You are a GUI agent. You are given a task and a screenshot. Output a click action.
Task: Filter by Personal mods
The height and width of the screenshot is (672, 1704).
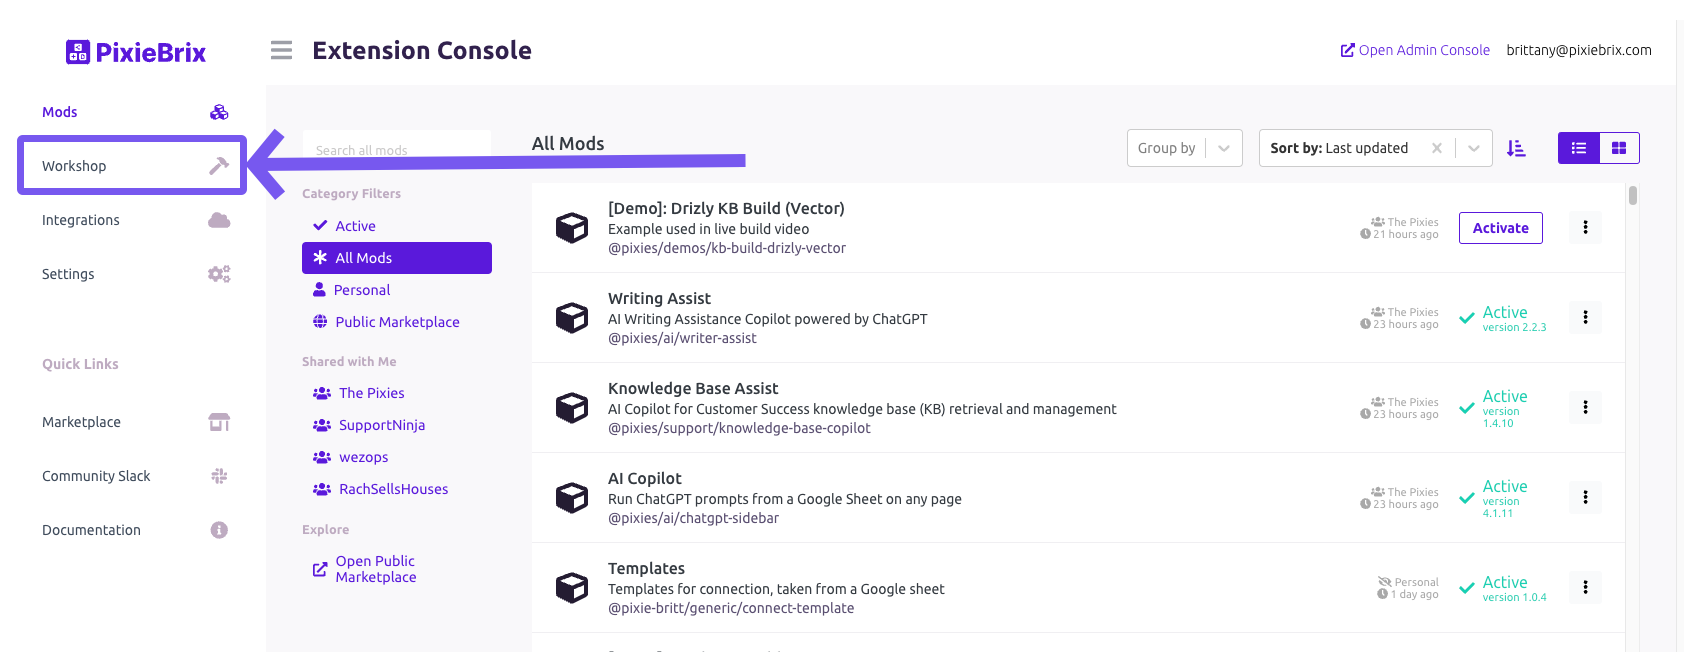(x=397, y=290)
